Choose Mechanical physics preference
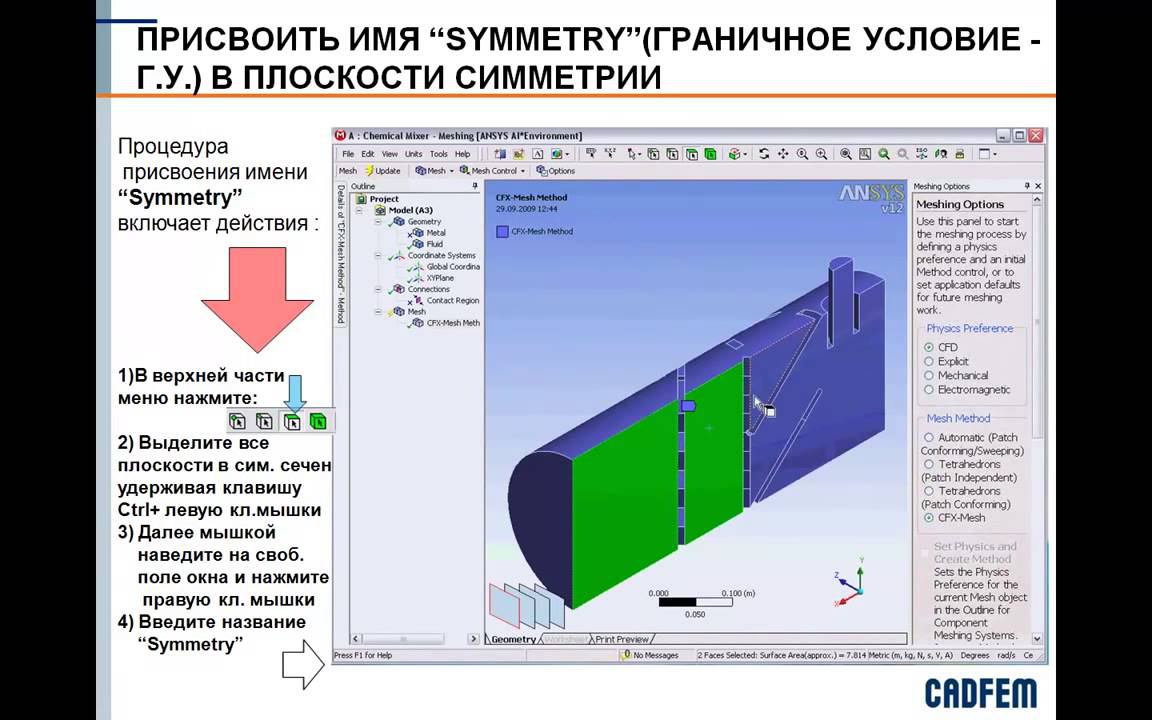This screenshot has width=1152, height=720. coord(929,375)
